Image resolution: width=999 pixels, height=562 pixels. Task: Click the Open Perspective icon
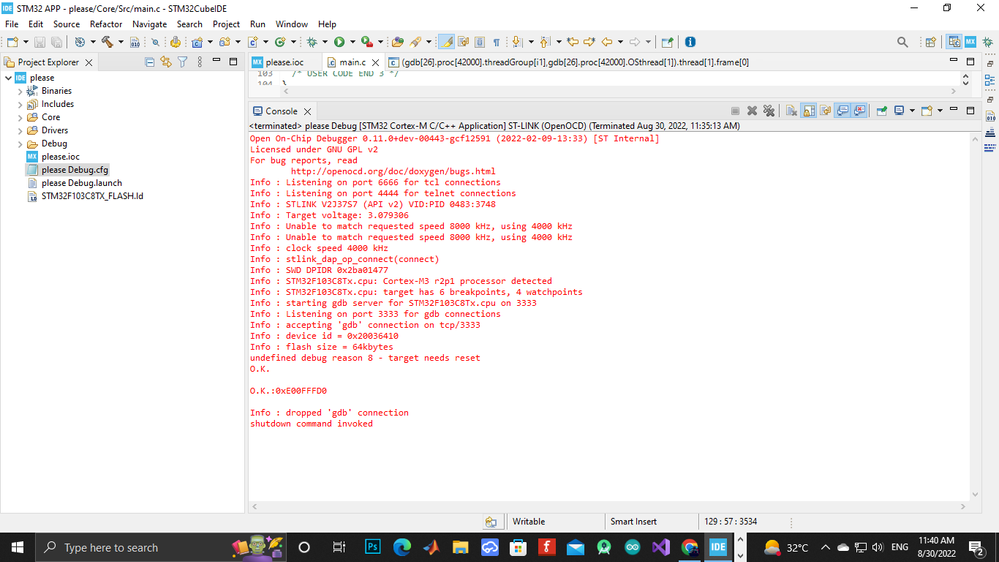(x=931, y=42)
